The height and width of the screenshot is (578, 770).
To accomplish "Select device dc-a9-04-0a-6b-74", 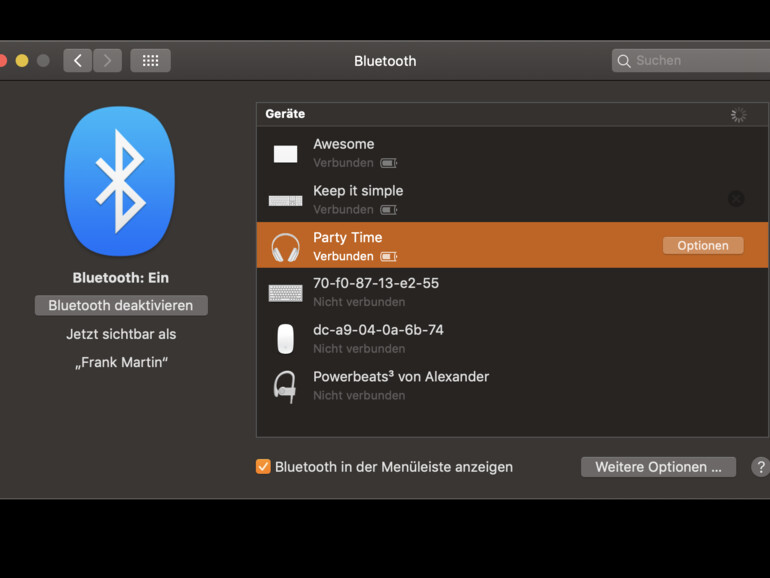I will pyautogui.click(x=512, y=338).
